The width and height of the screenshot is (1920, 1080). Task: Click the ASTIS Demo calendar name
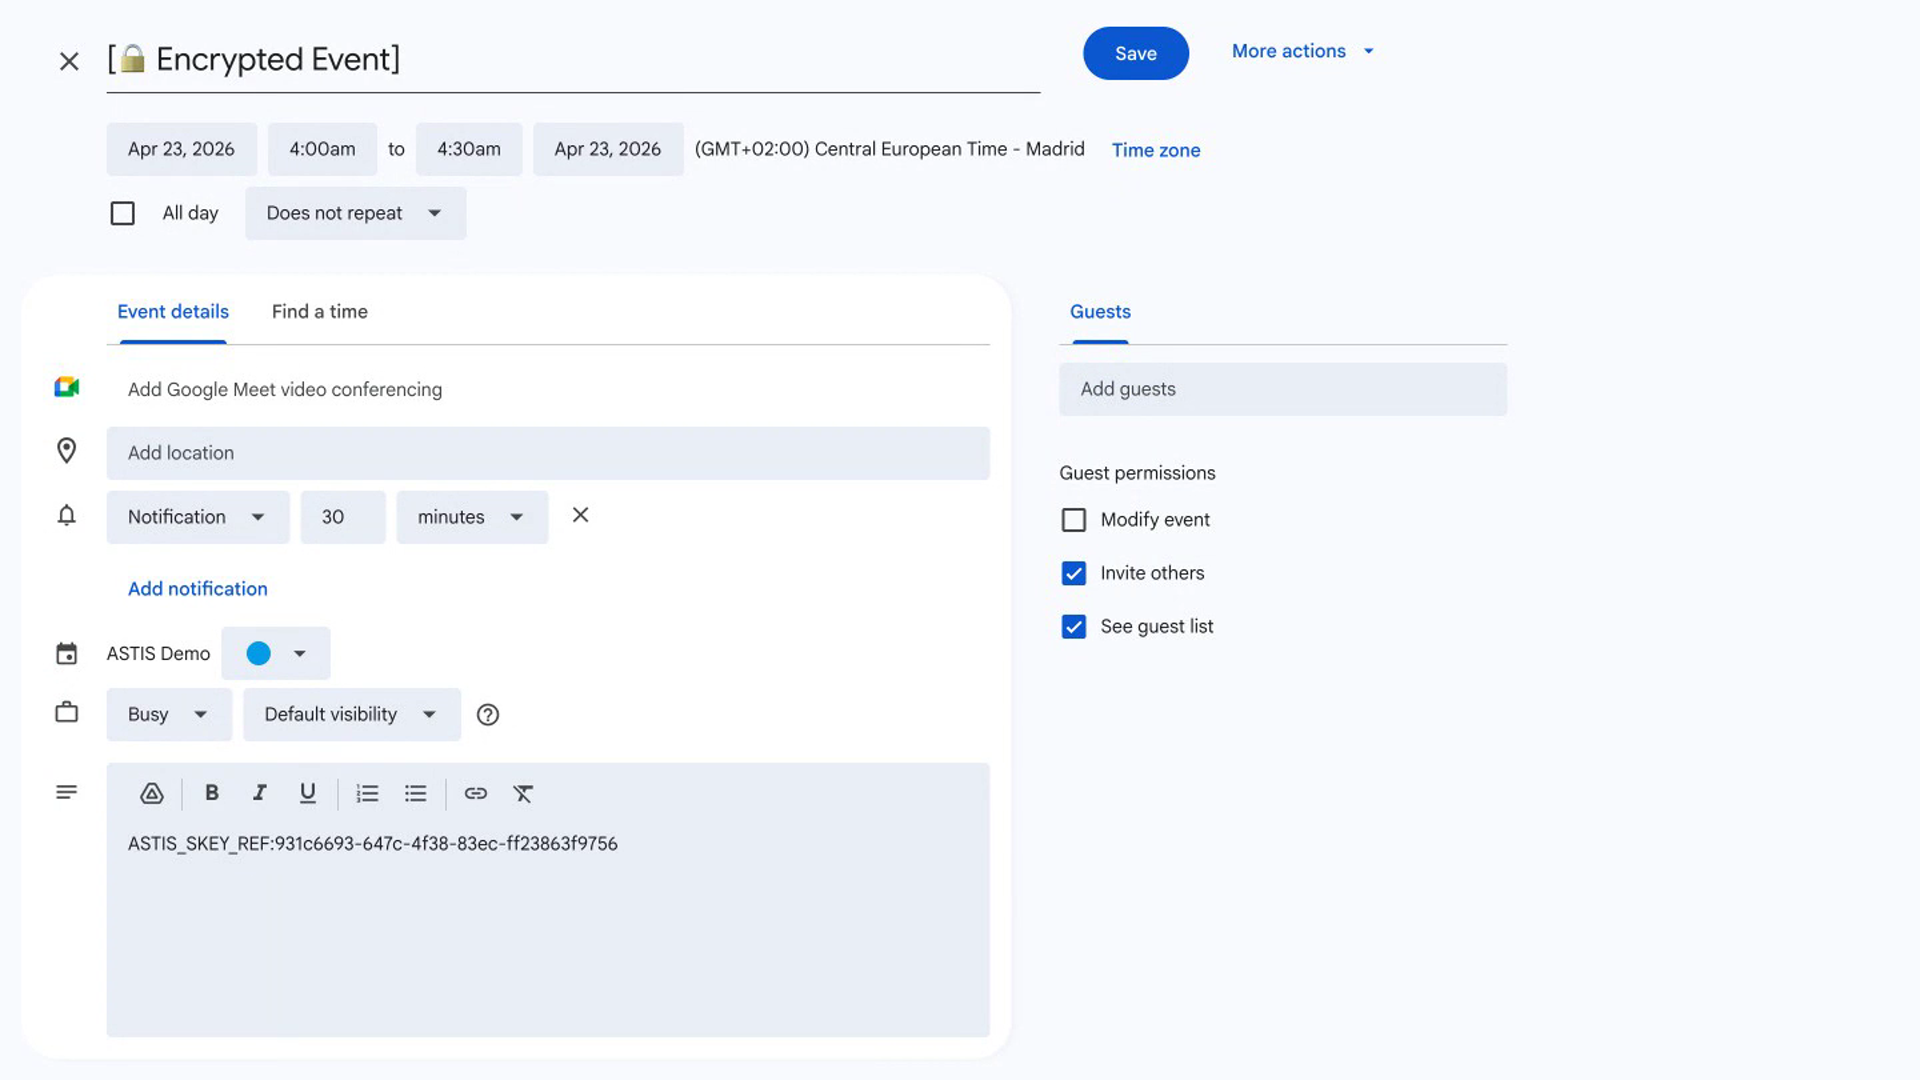pyautogui.click(x=158, y=653)
